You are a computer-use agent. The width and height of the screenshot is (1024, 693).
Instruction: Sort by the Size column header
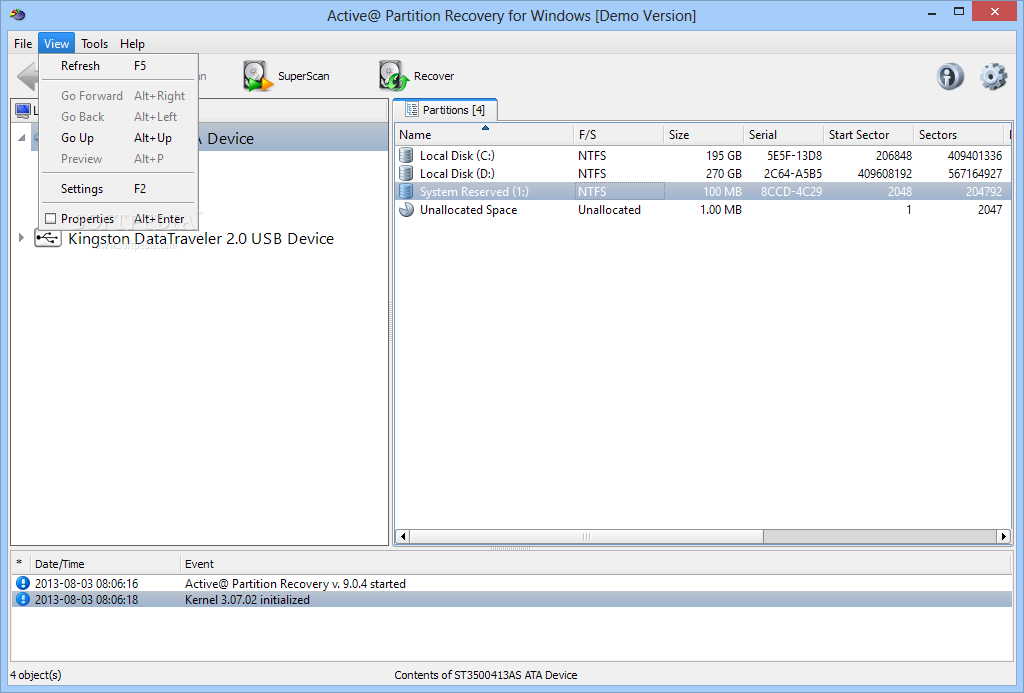(703, 135)
